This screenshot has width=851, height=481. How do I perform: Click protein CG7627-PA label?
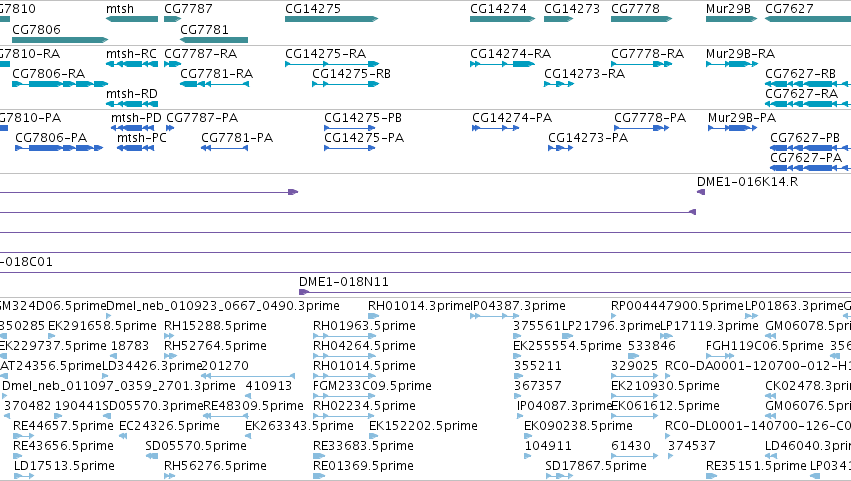pos(806,157)
